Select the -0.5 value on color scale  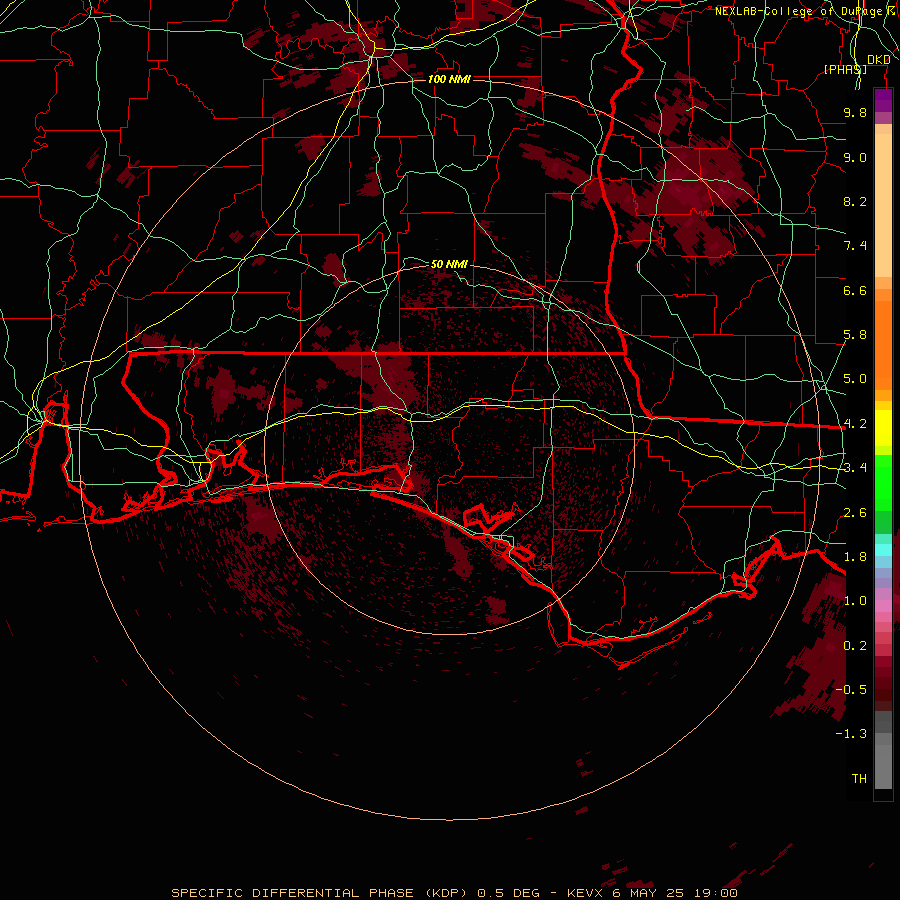(851, 690)
